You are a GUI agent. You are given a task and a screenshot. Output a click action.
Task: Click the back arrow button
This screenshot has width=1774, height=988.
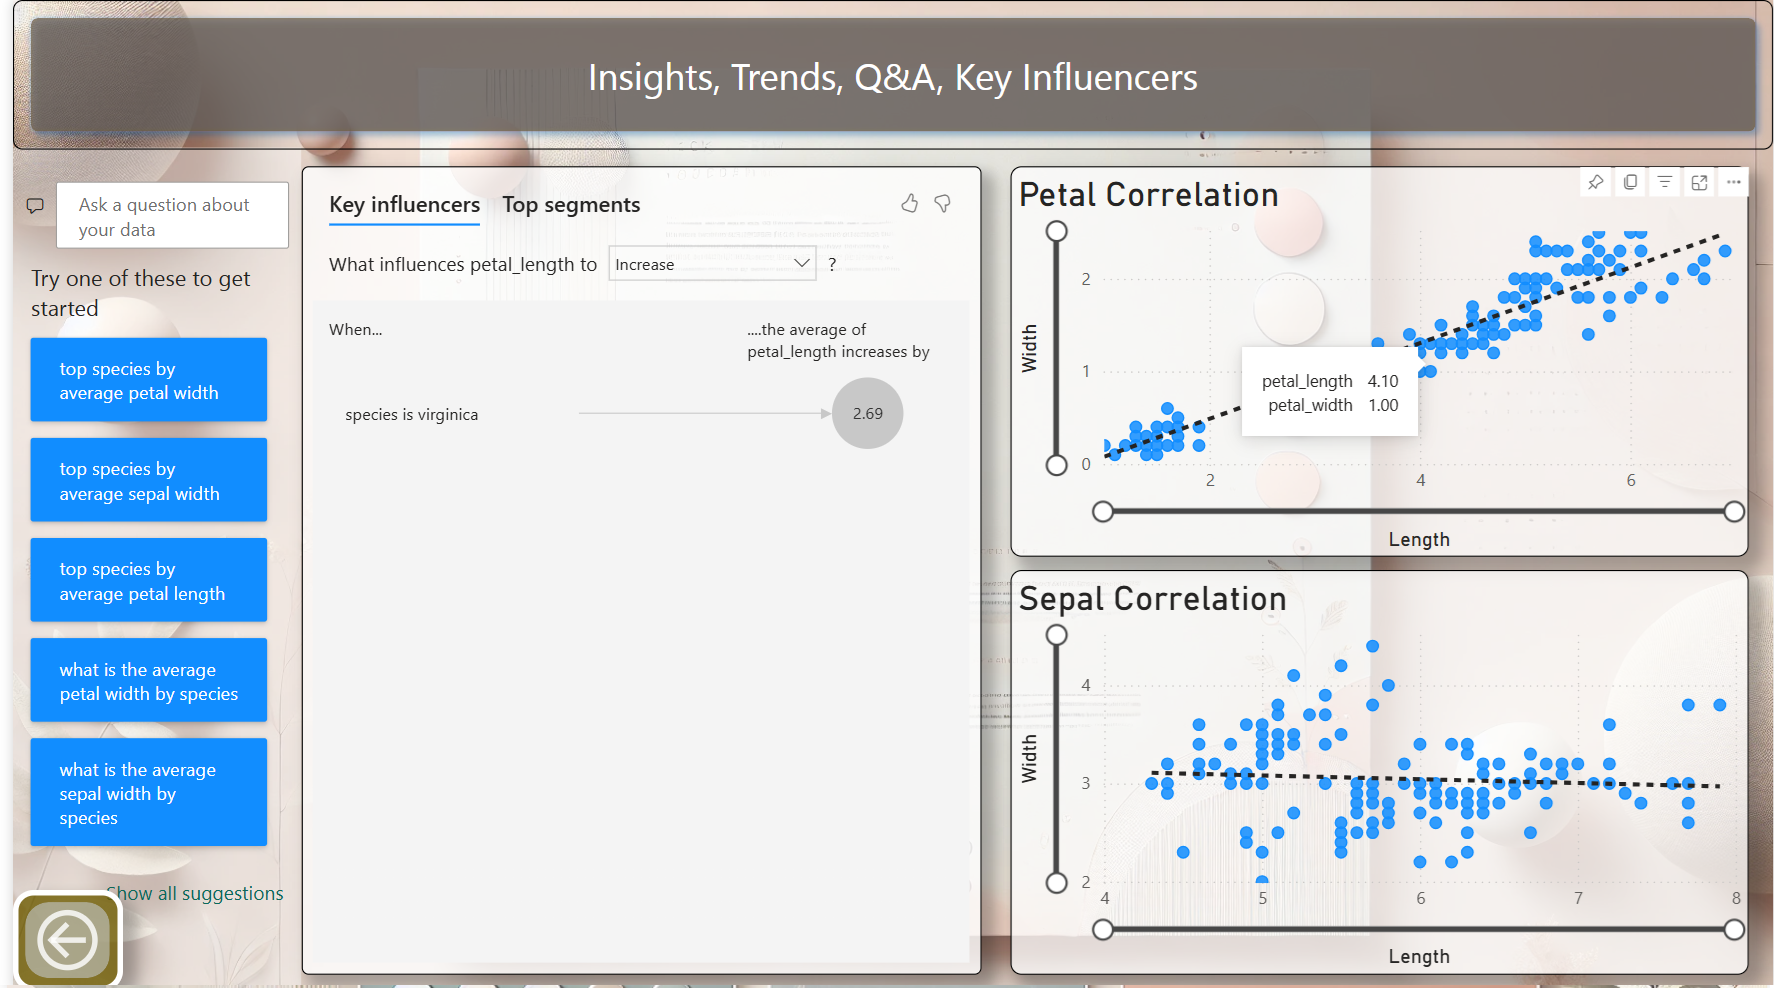(67, 940)
